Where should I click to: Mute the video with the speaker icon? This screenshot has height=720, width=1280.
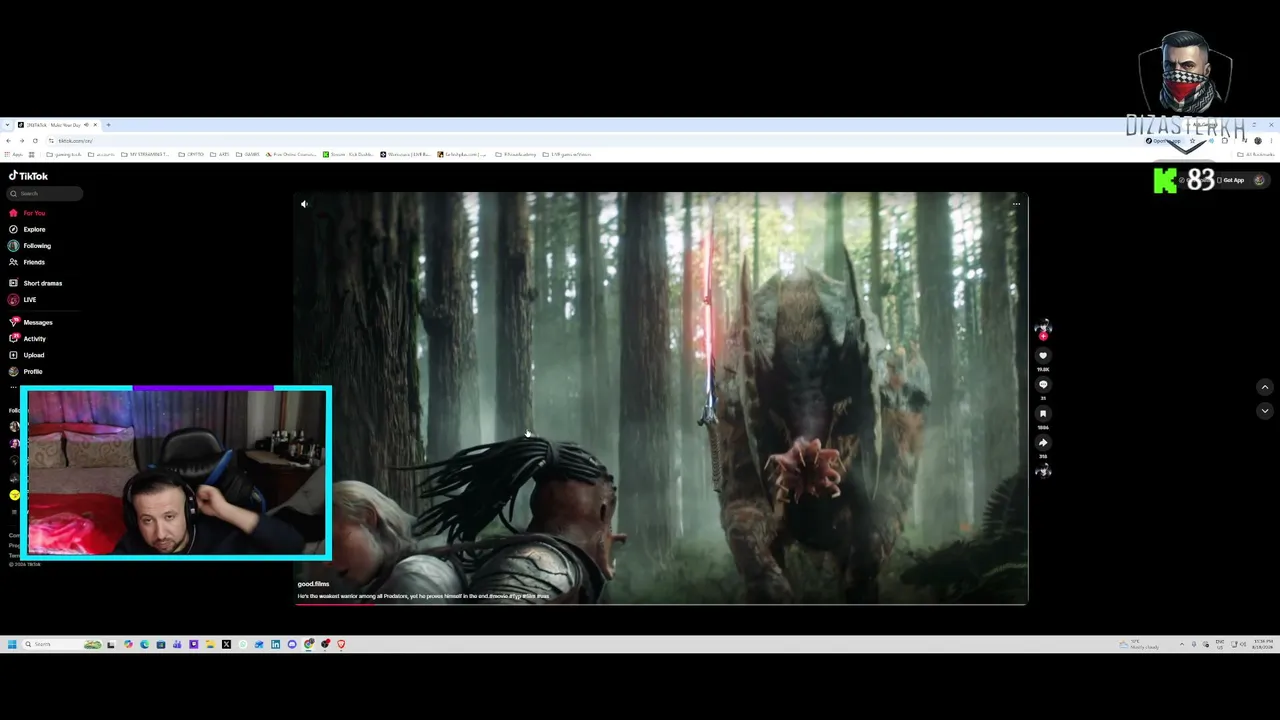pyautogui.click(x=304, y=204)
